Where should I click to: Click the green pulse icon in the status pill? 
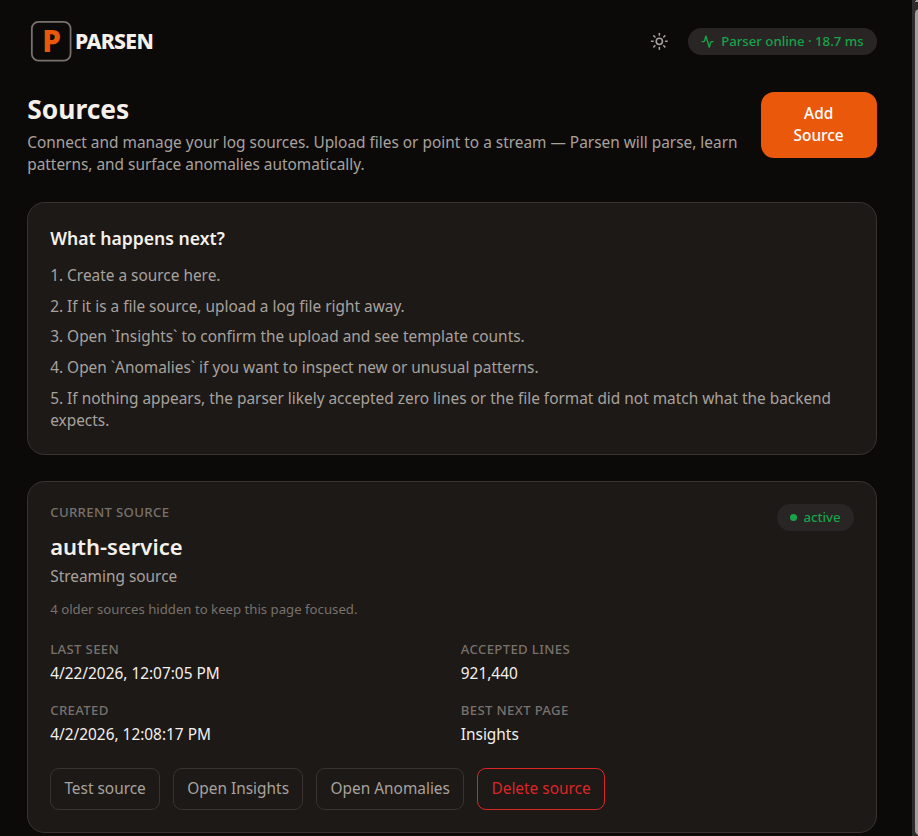(x=706, y=42)
